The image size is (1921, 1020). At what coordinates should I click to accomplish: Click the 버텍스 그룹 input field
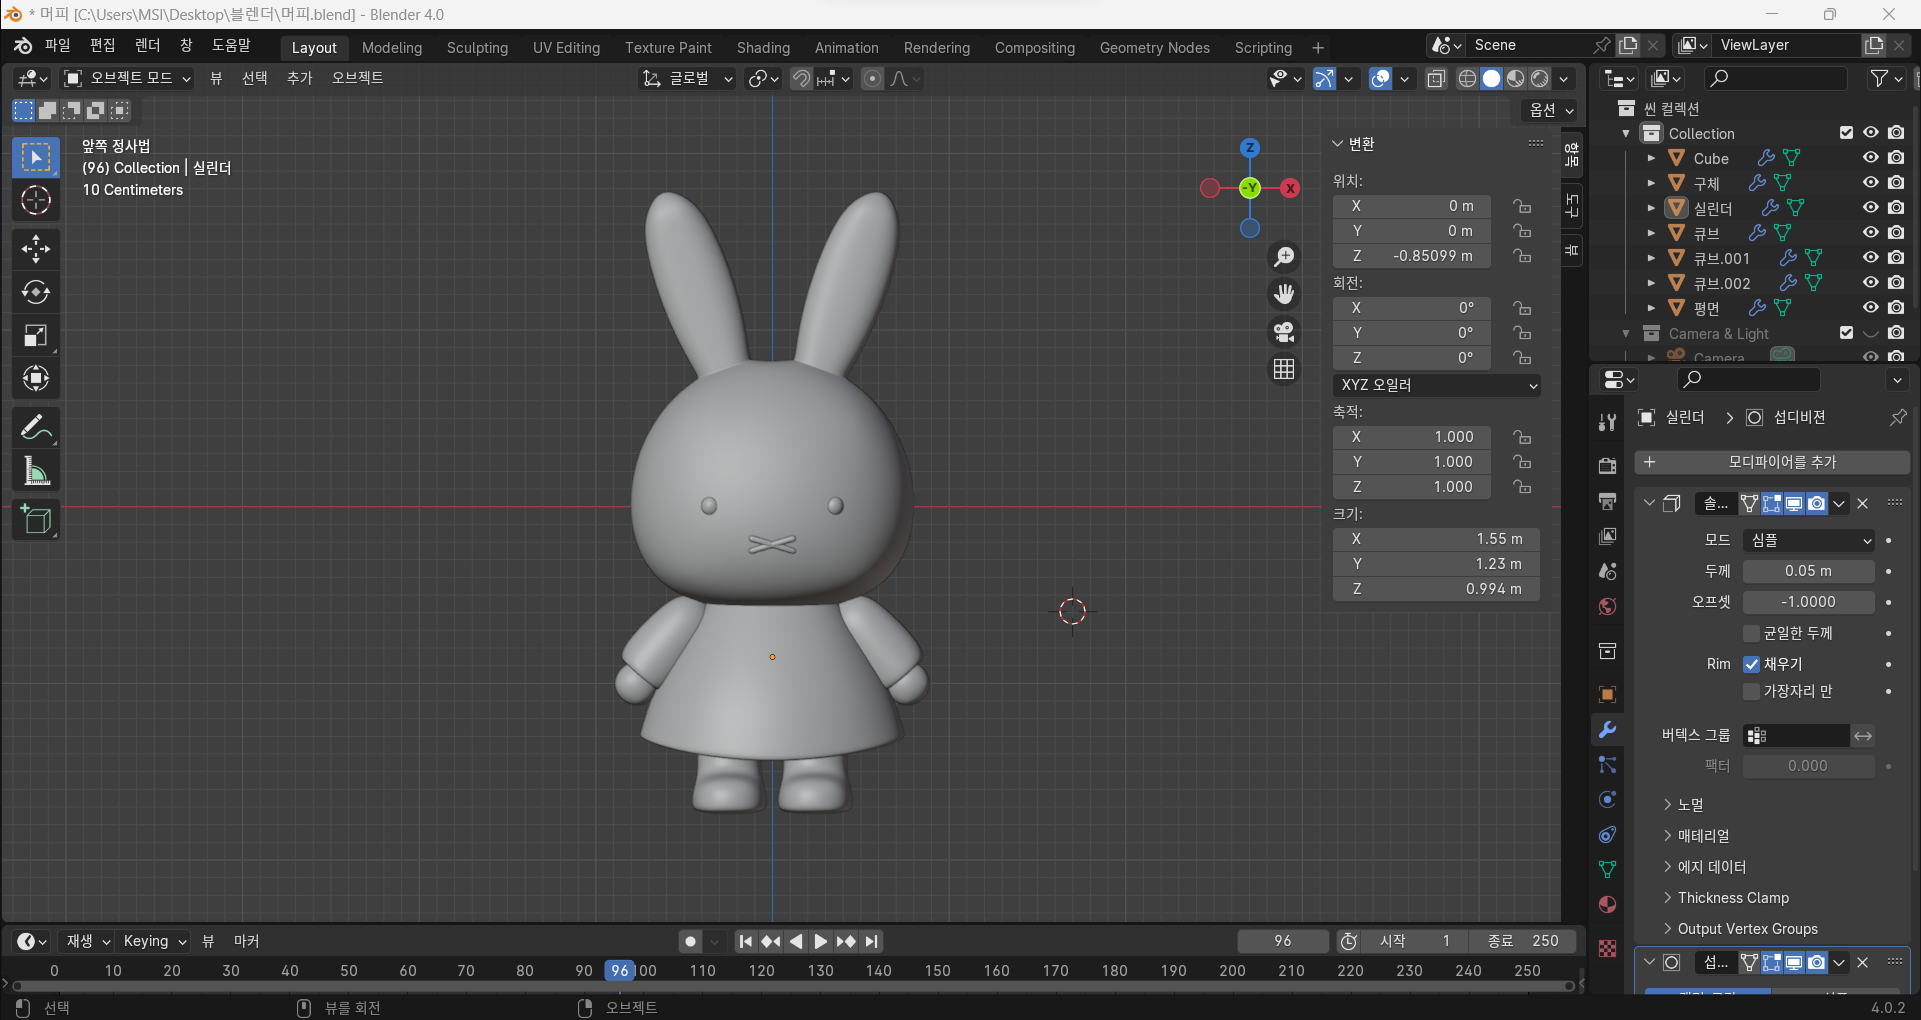coord(1796,736)
